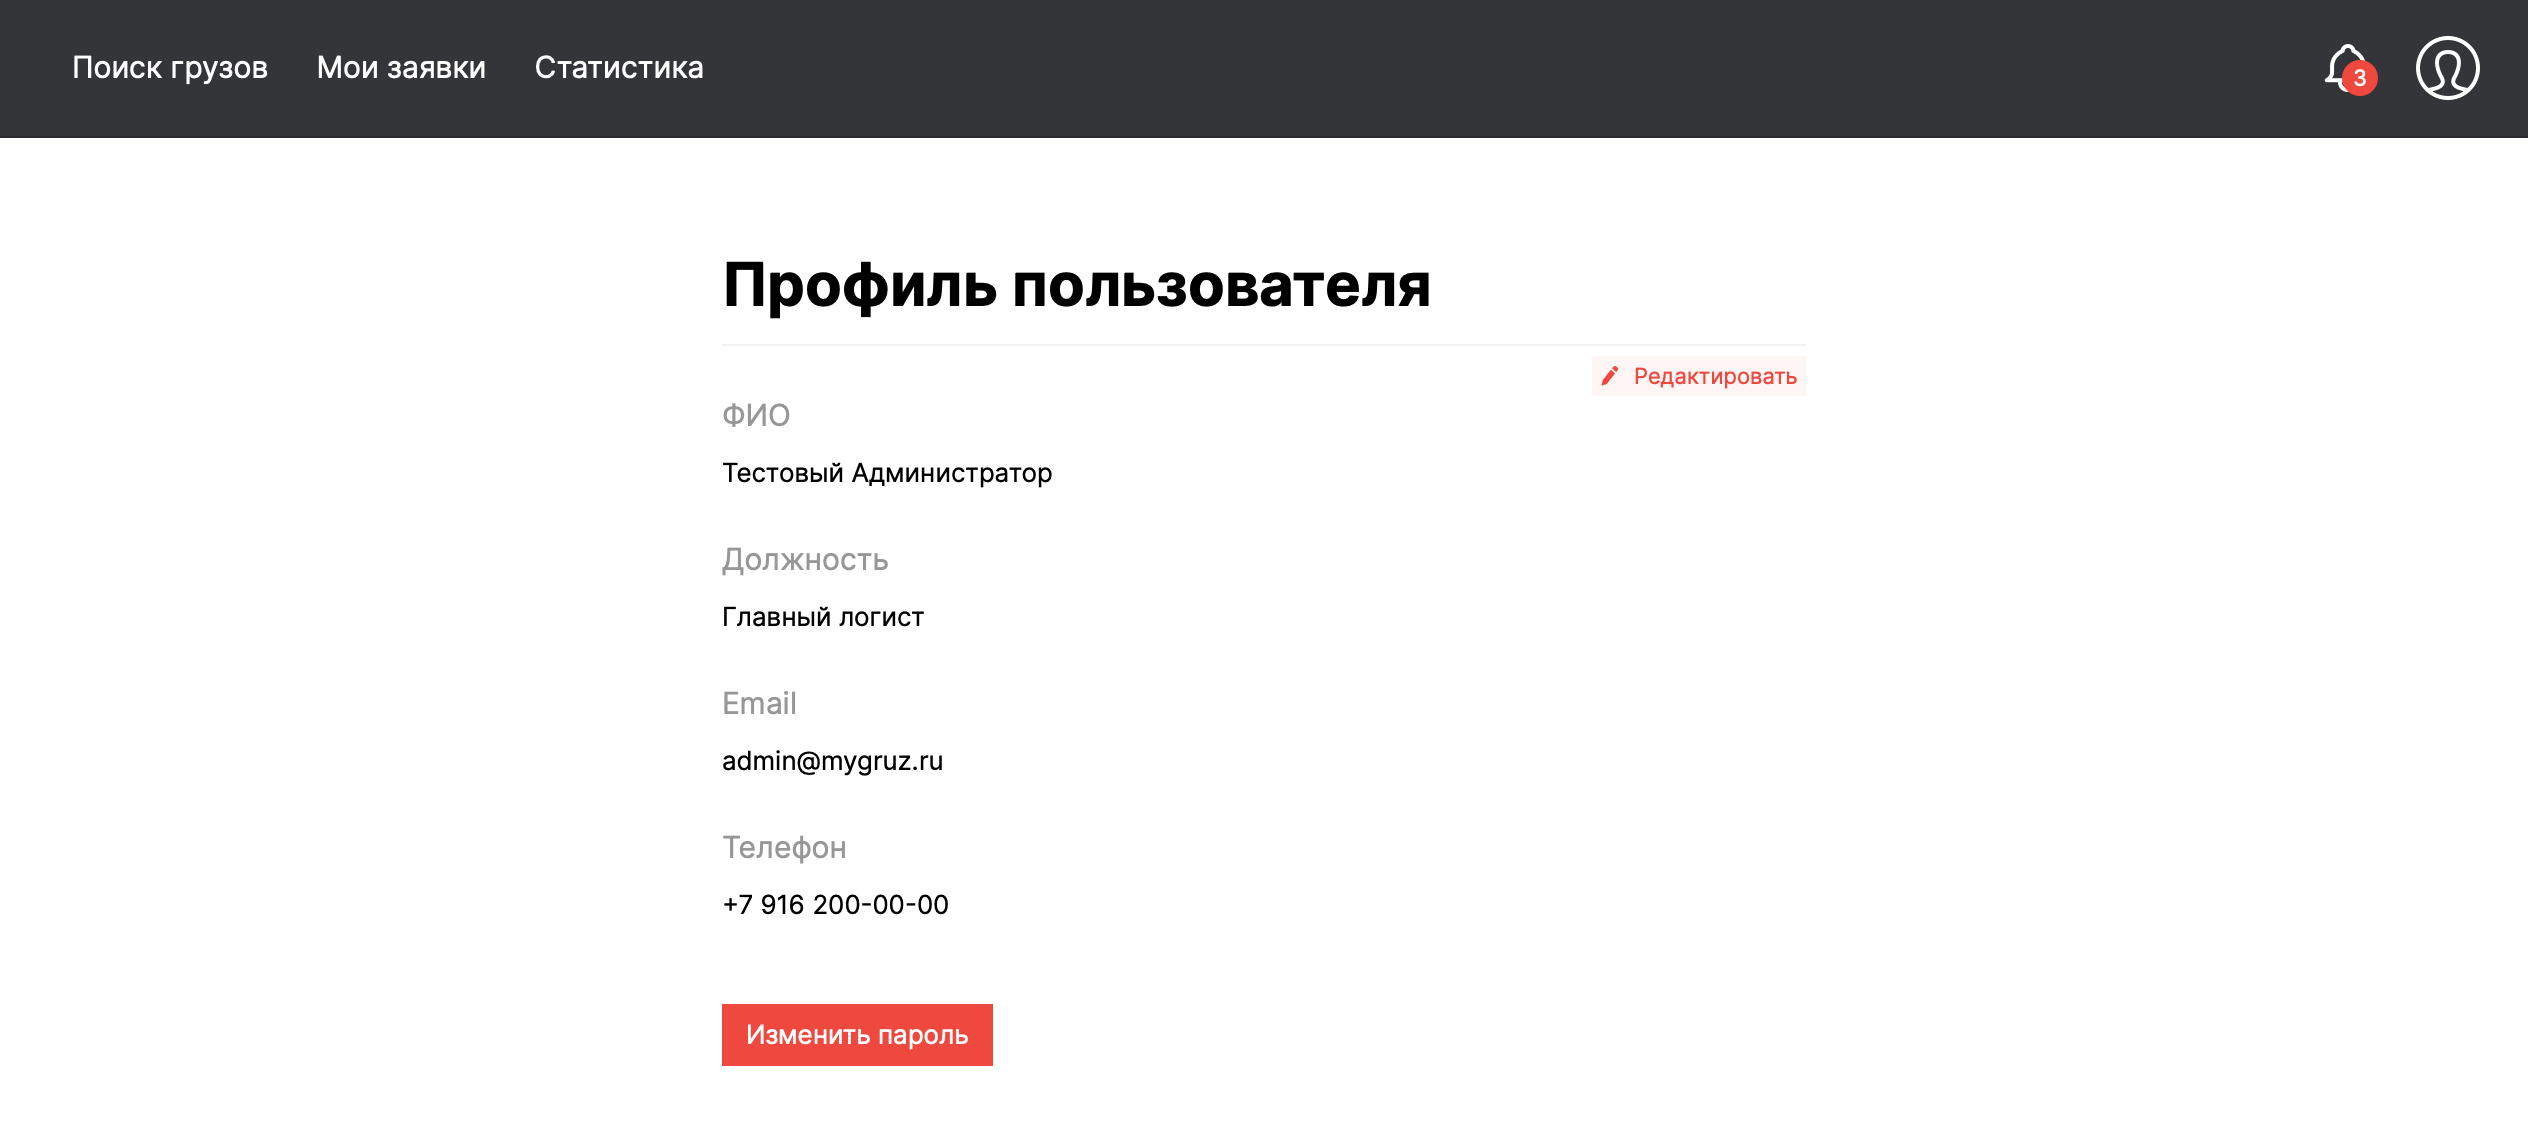Click the Email field label

pyautogui.click(x=759, y=703)
